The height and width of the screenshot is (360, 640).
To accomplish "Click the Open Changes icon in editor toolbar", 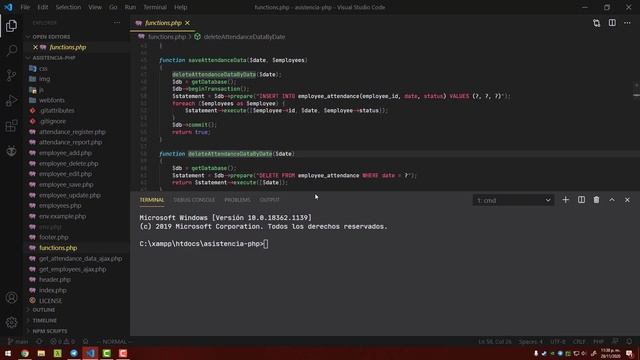I will pos(596,23).
